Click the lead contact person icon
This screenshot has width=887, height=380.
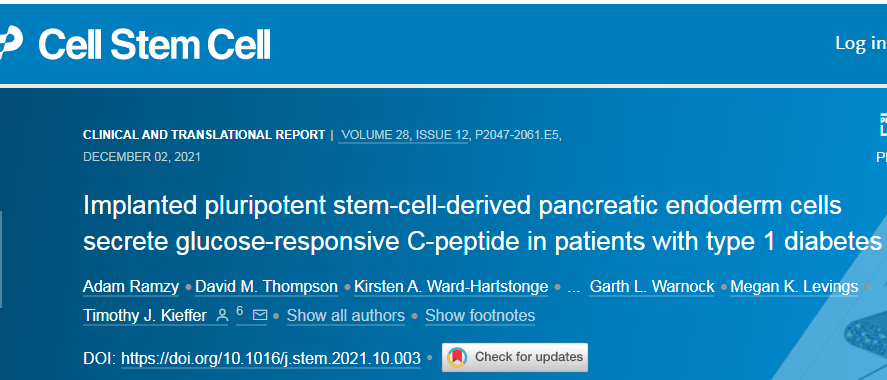pyautogui.click(x=223, y=315)
